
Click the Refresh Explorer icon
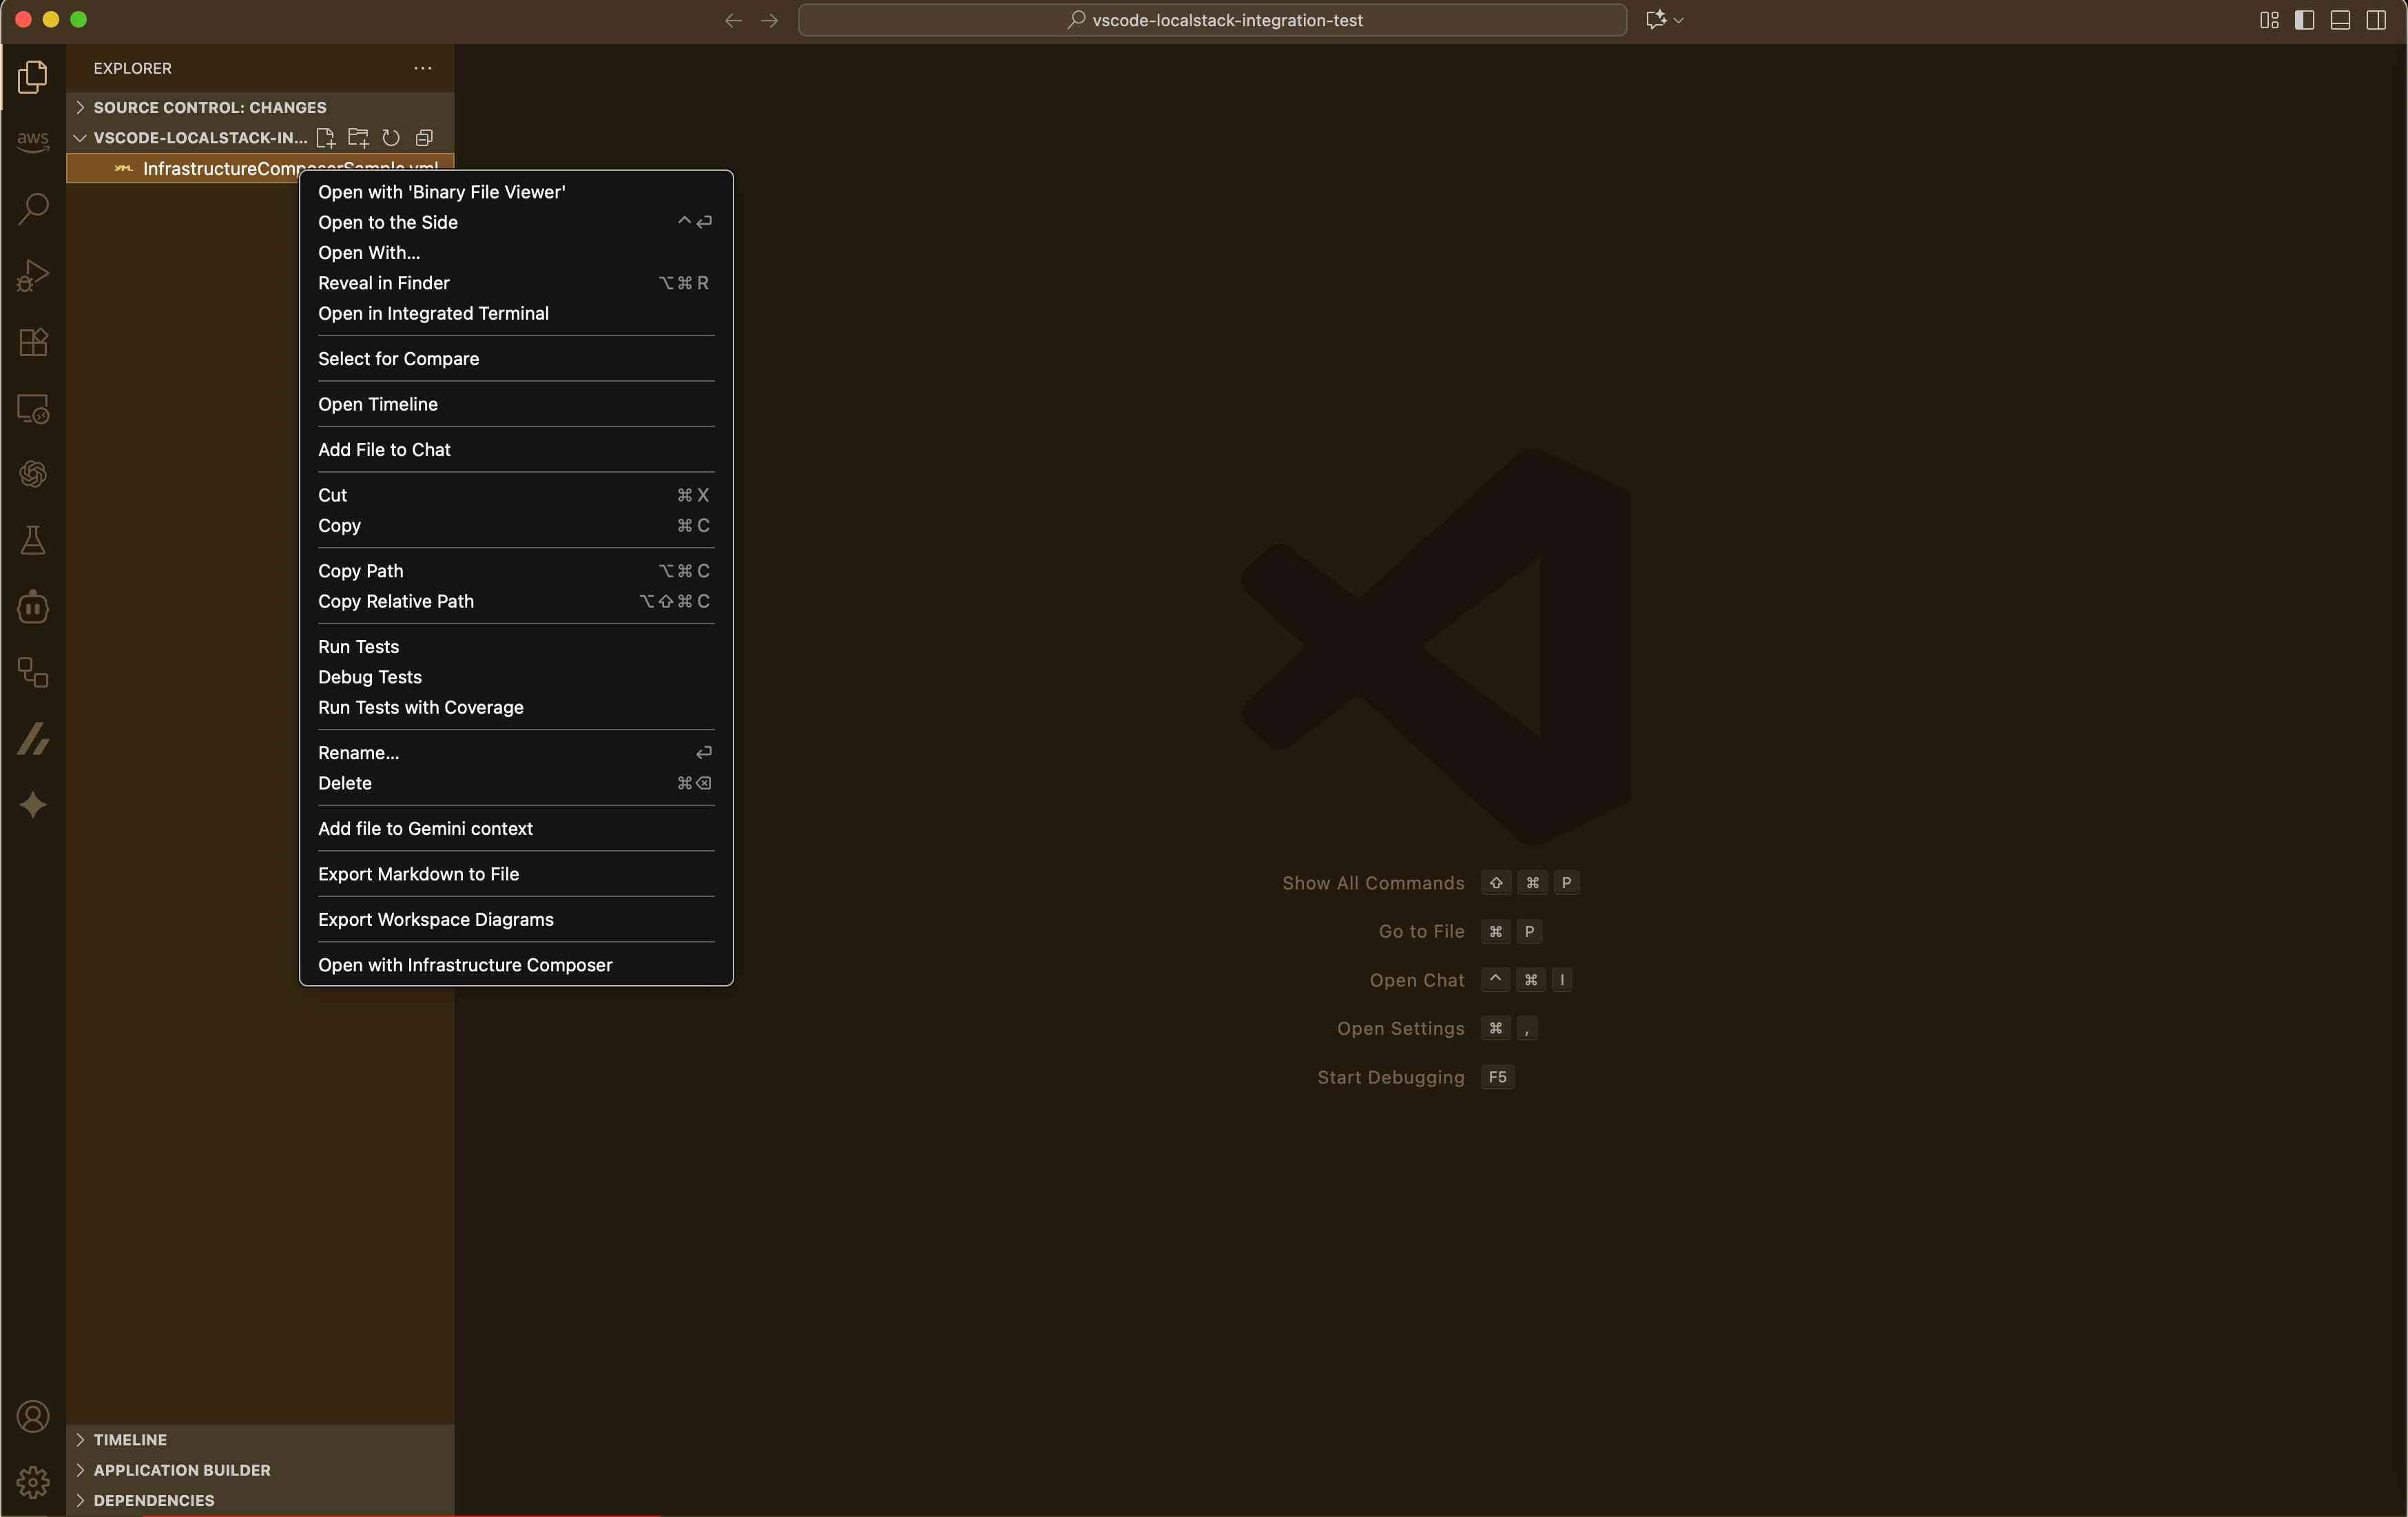[391, 138]
